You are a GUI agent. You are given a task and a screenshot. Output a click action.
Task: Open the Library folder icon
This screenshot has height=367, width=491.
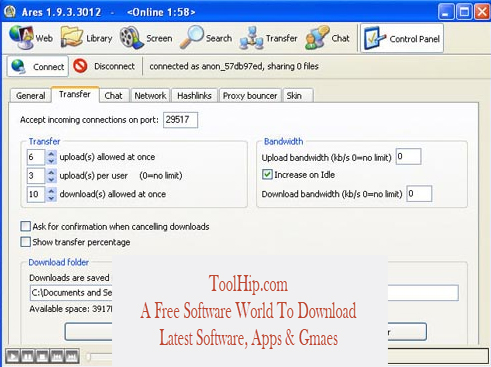pyautogui.click(x=72, y=38)
